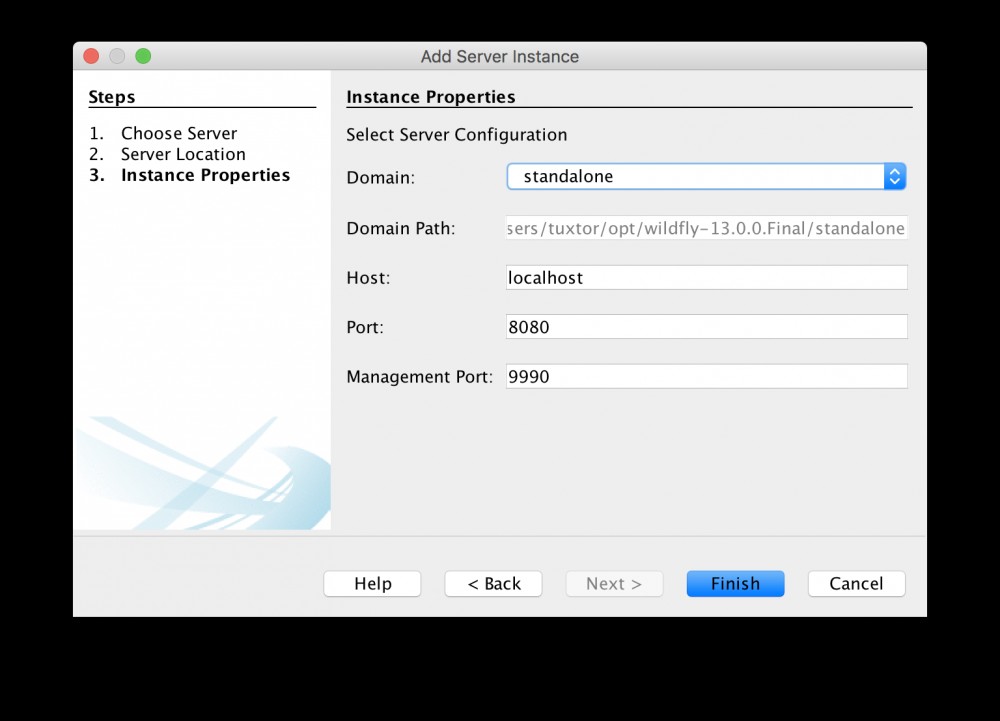Select "standalone" from the Domain combo box
The height and width of the screenshot is (721, 1000).
[x=700, y=176]
